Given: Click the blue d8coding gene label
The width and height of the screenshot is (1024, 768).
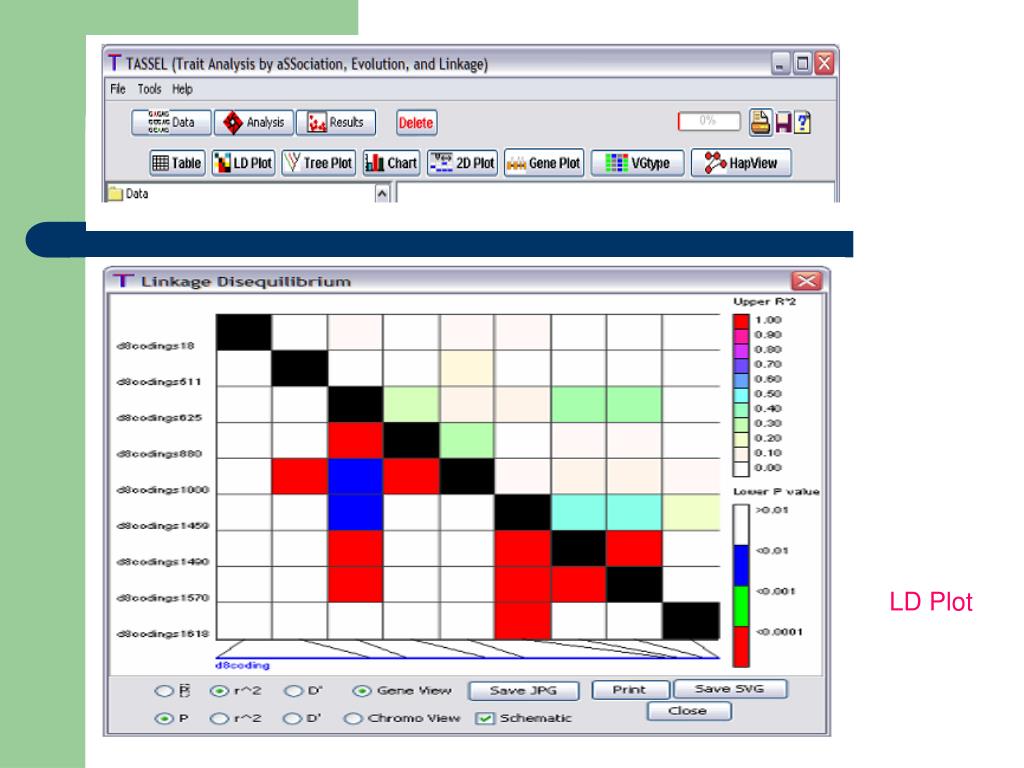Looking at the screenshot, I should click(x=242, y=665).
